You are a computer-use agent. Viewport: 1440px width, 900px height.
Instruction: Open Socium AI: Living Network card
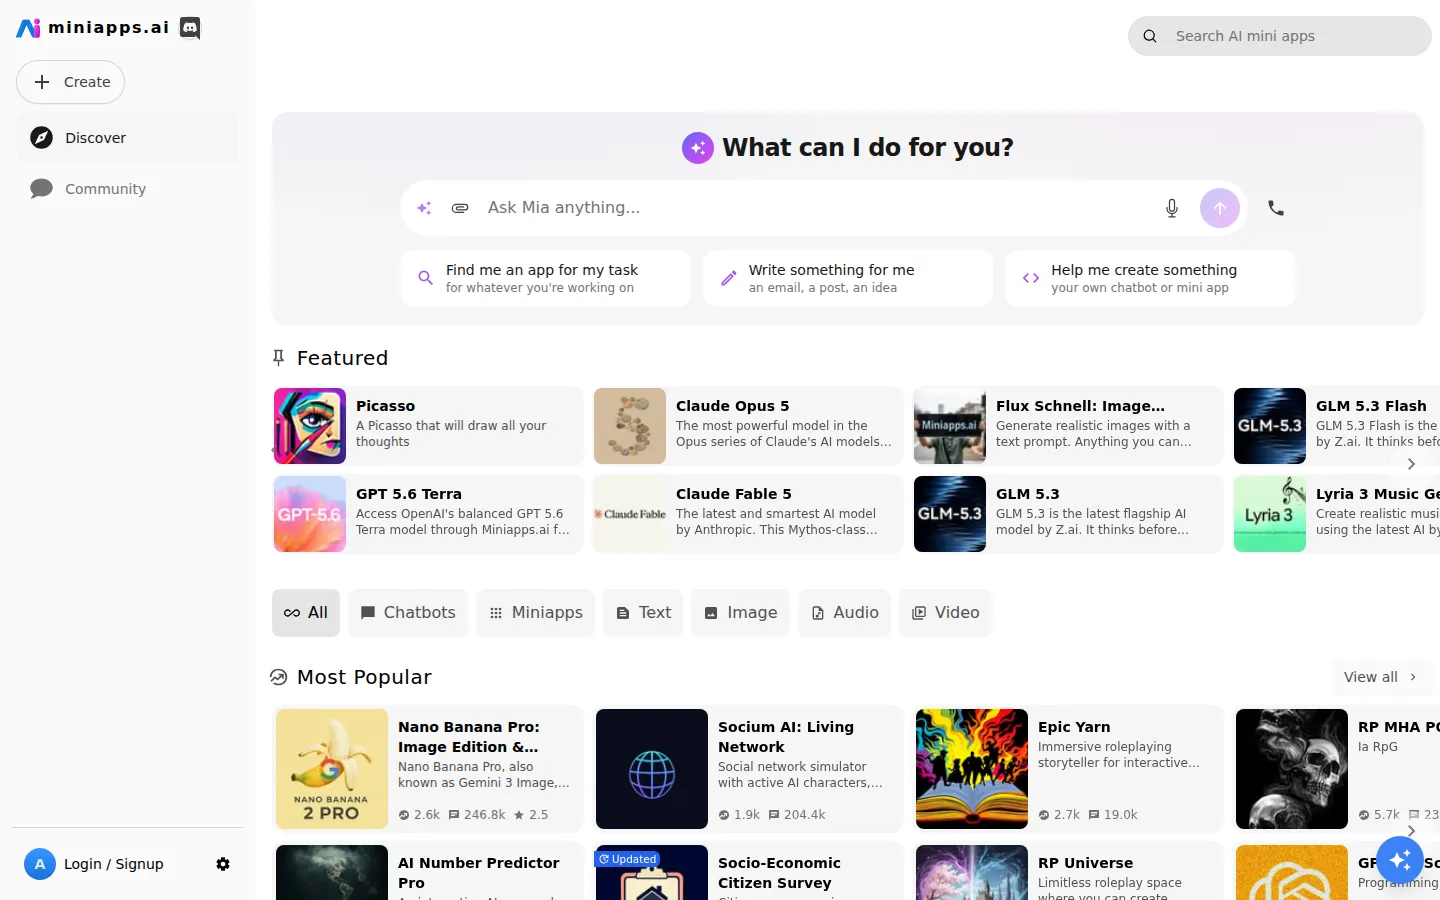click(748, 769)
